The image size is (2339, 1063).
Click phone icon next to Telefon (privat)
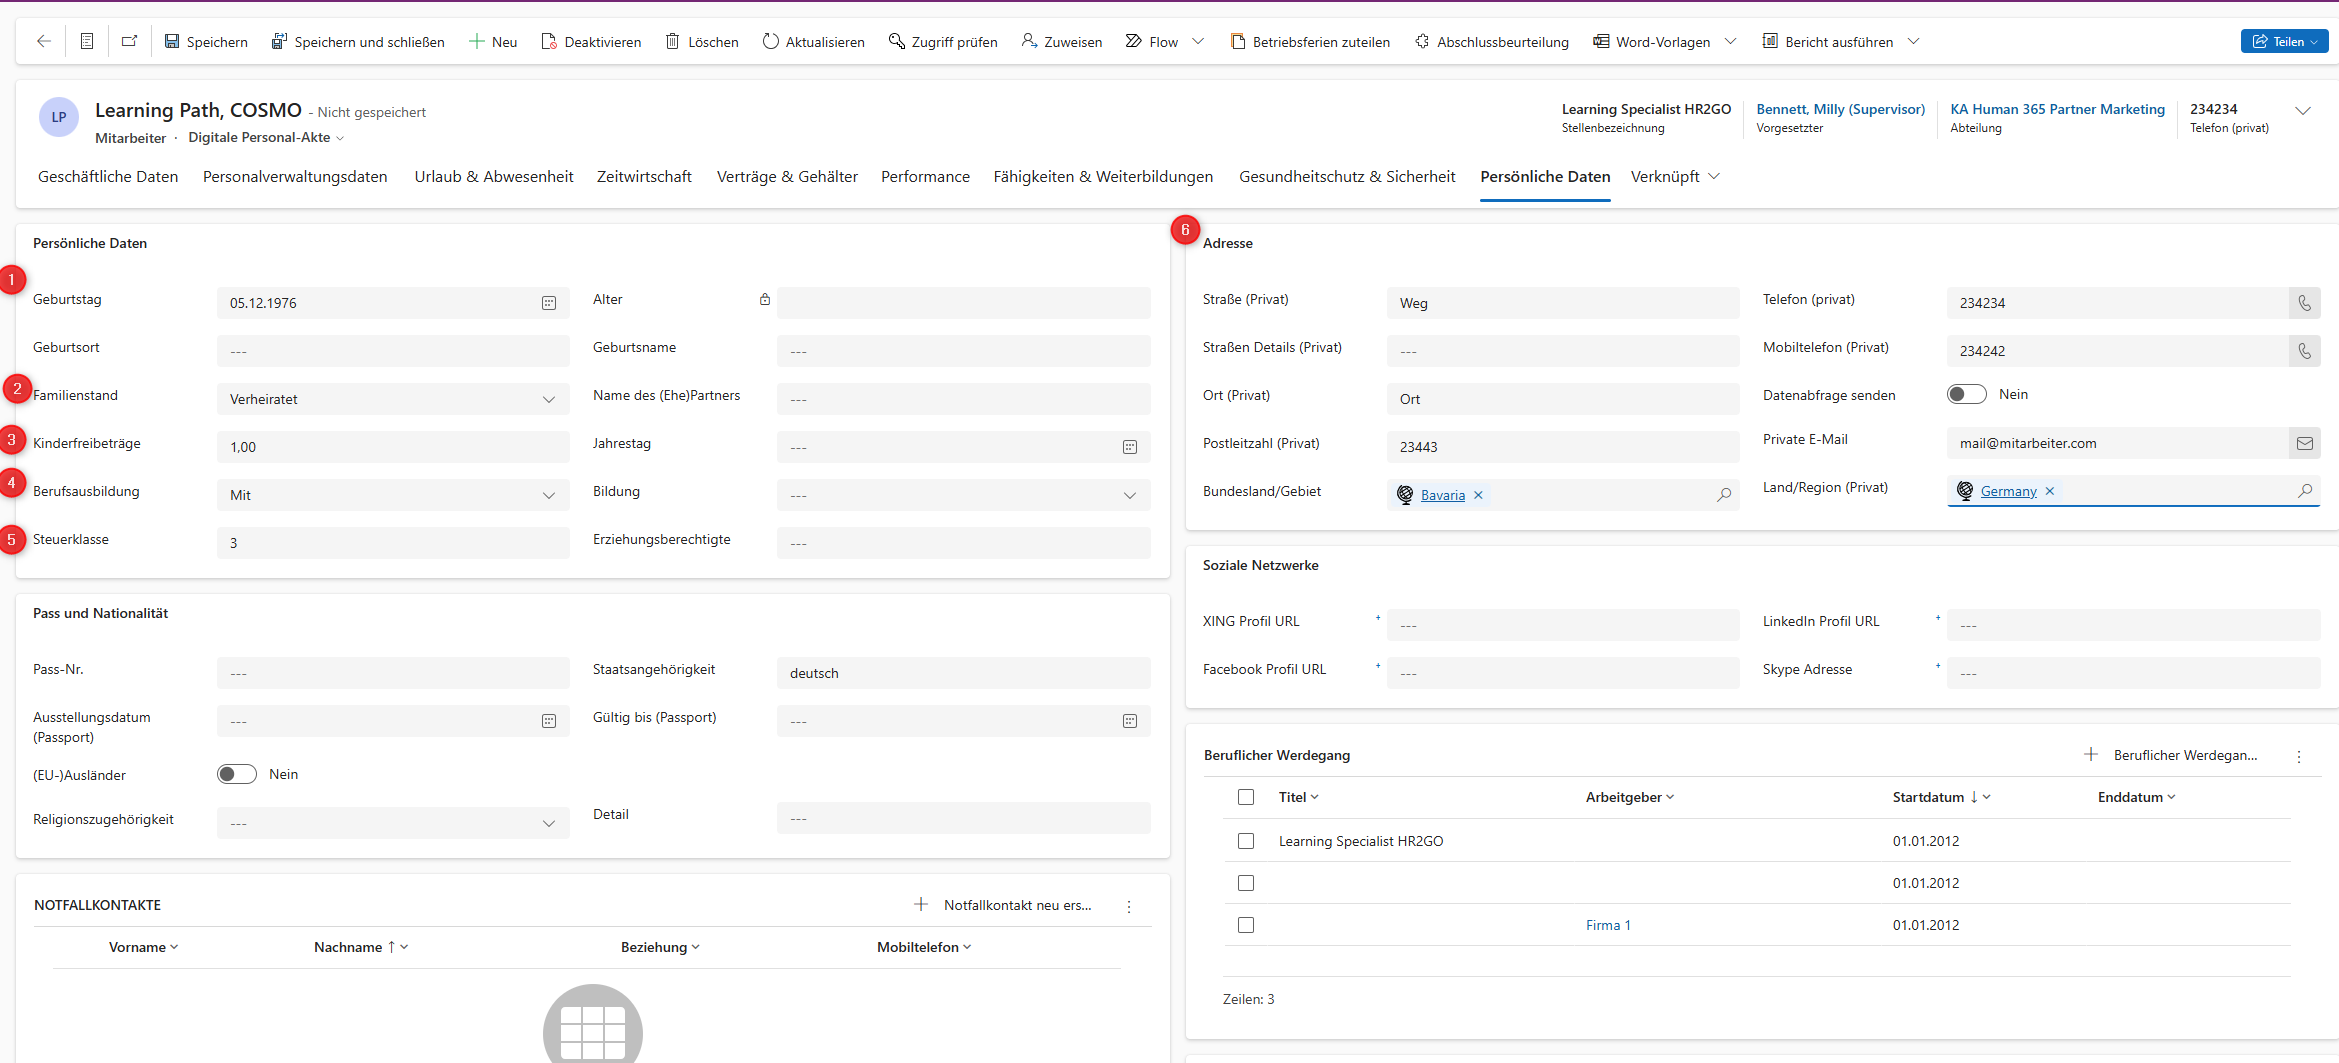coord(2304,303)
